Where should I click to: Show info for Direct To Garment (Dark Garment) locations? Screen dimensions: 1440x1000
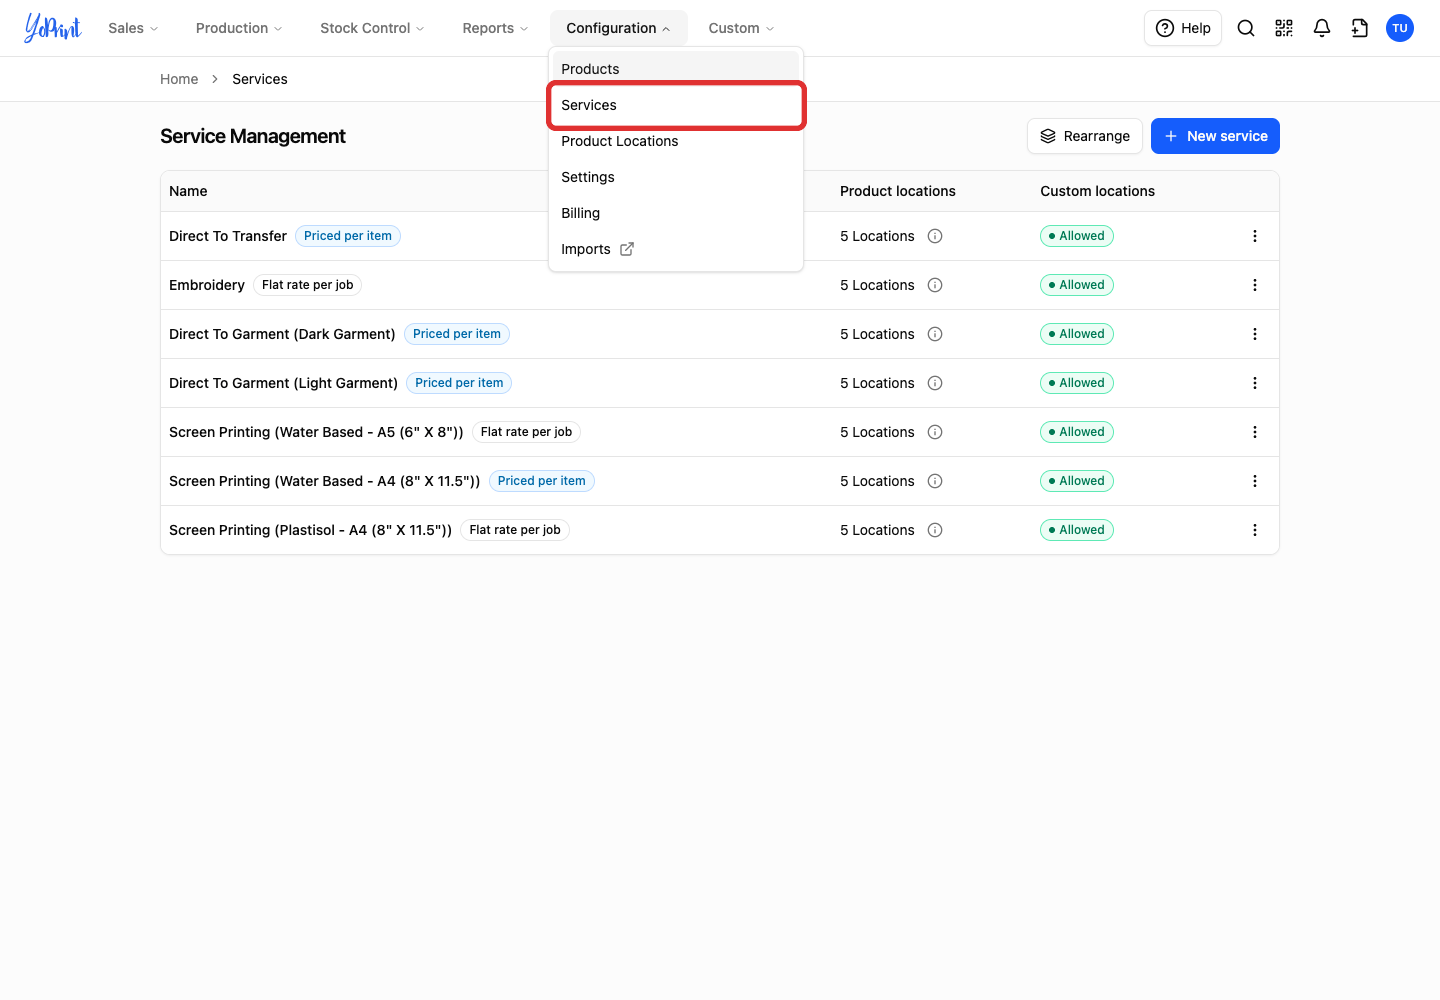[935, 334]
